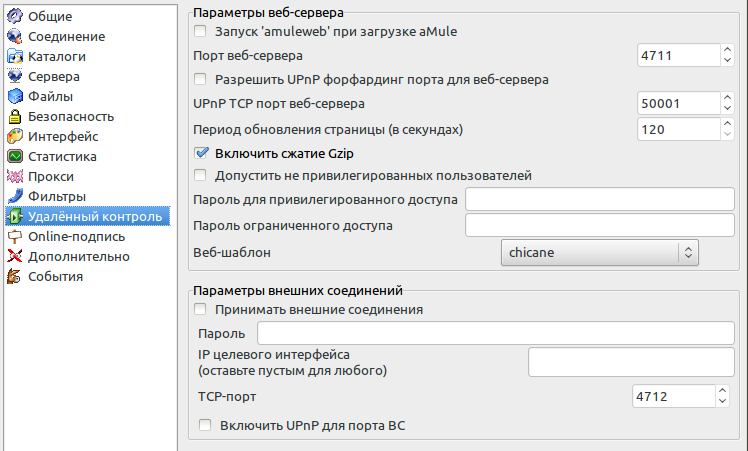
Task: Decrease the UPnP TCP web server port
Action: tap(727, 109)
